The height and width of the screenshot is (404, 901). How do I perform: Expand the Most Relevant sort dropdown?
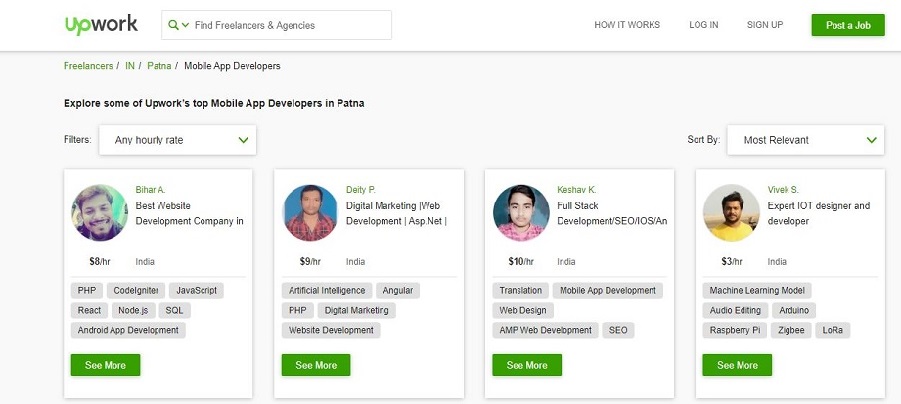(x=806, y=140)
